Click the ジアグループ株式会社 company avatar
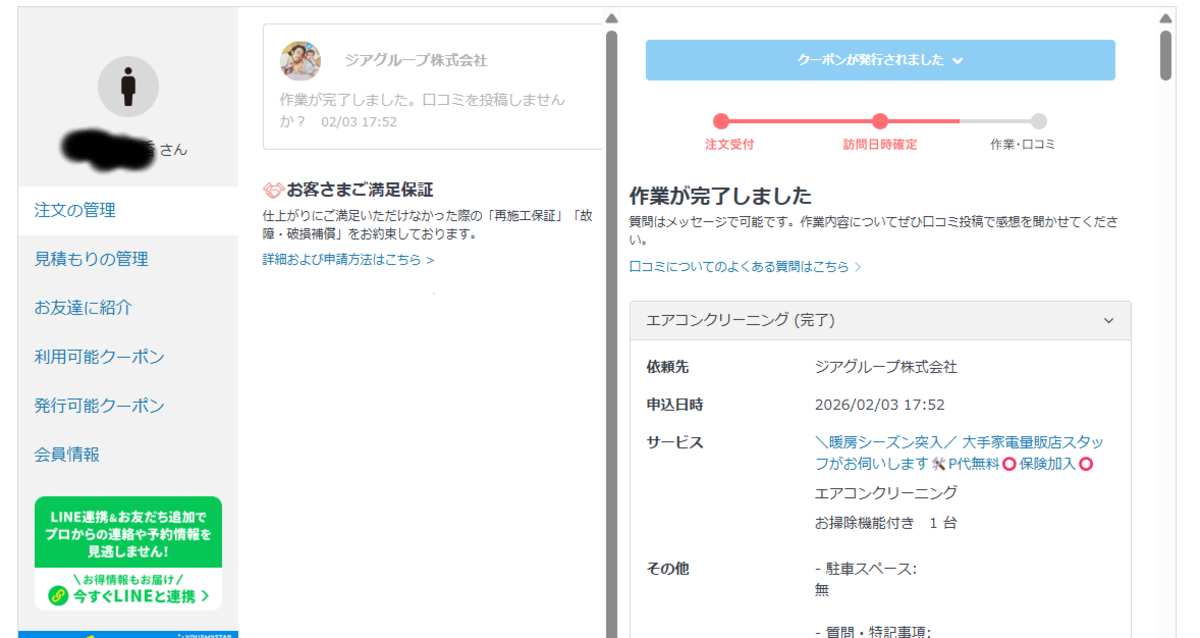This screenshot has width=1200, height=638. pos(301,61)
